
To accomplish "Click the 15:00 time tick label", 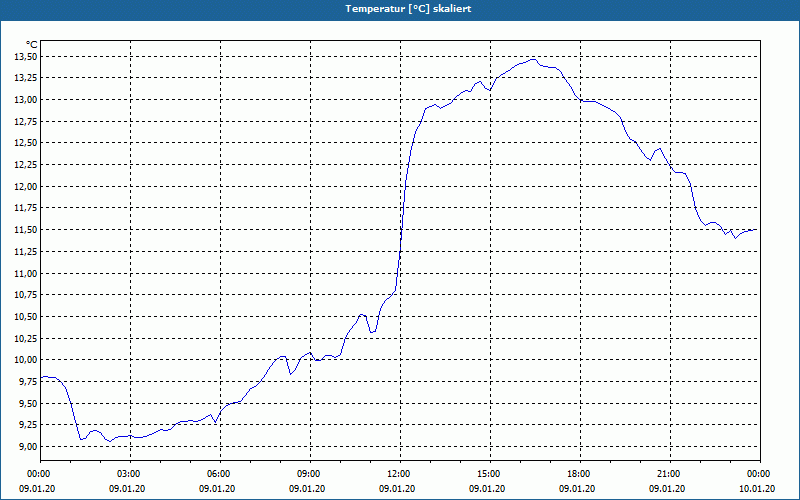I will coord(490,474).
